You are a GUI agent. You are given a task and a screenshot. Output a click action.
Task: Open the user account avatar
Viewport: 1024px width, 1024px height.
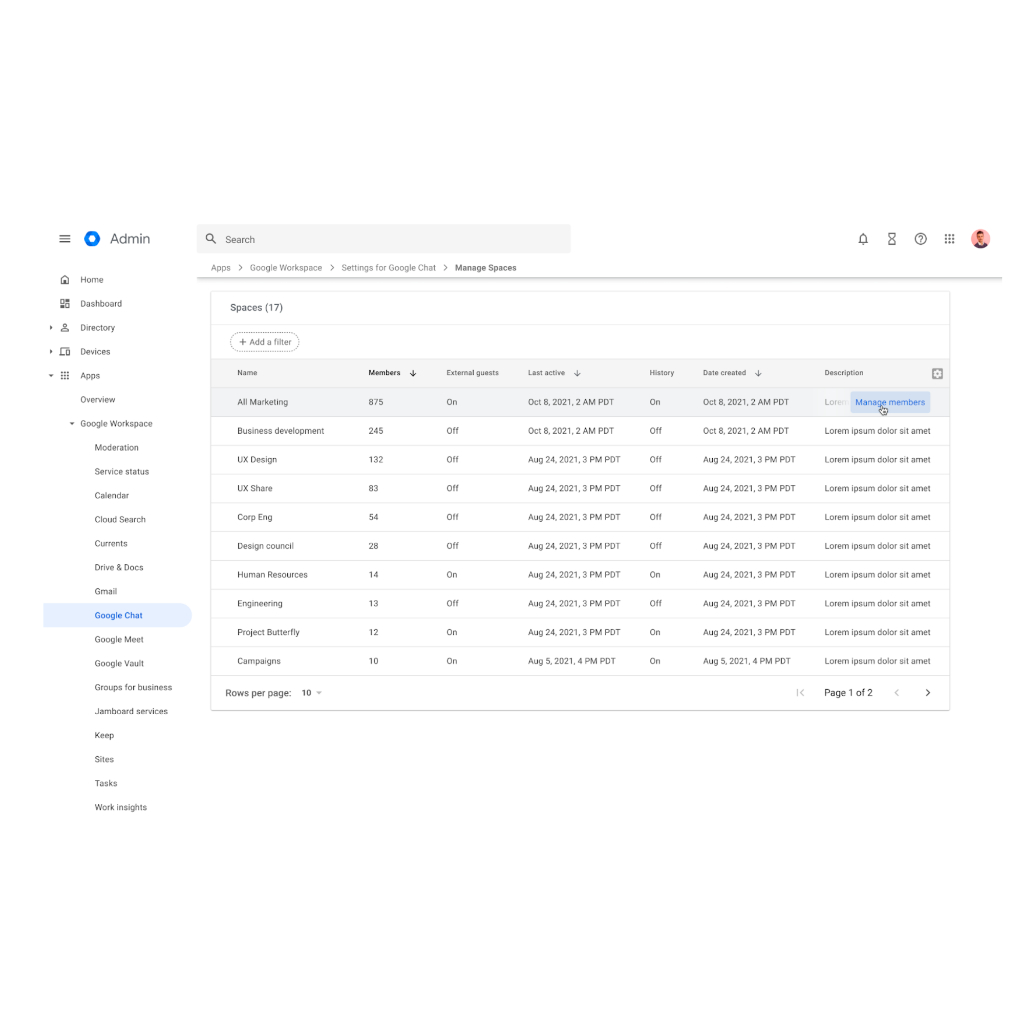tap(980, 239)
